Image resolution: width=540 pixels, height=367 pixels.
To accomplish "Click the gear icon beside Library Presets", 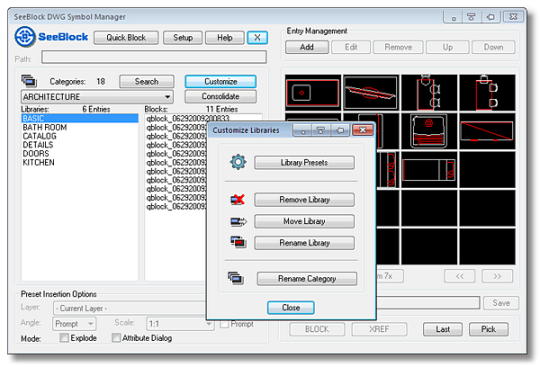I will pyautogui.click(x=238, y=162).
